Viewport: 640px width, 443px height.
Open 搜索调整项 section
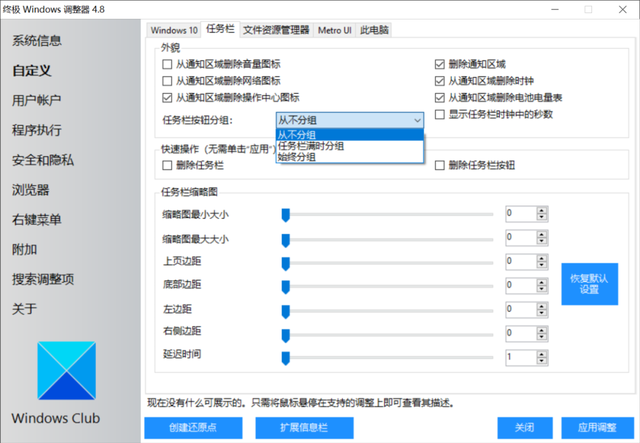pyautogui.click(x=43, y=279)
